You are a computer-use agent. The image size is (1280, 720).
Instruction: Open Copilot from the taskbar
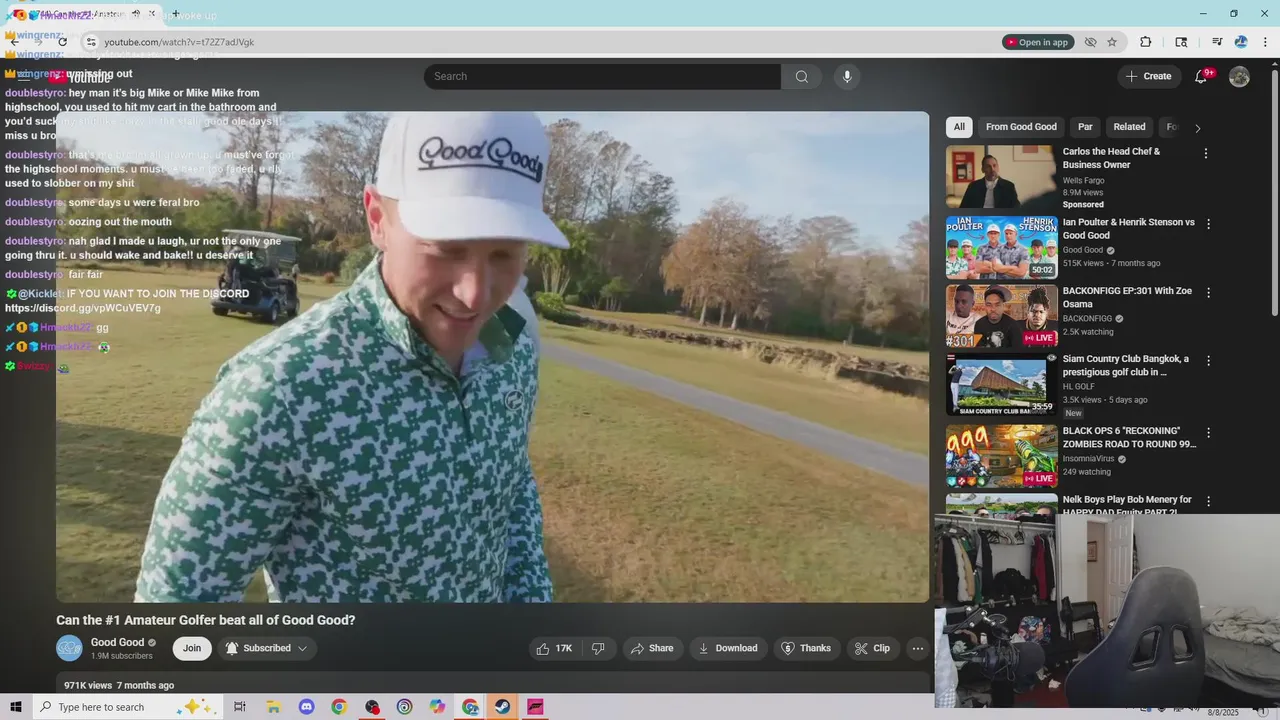(437, 707)
